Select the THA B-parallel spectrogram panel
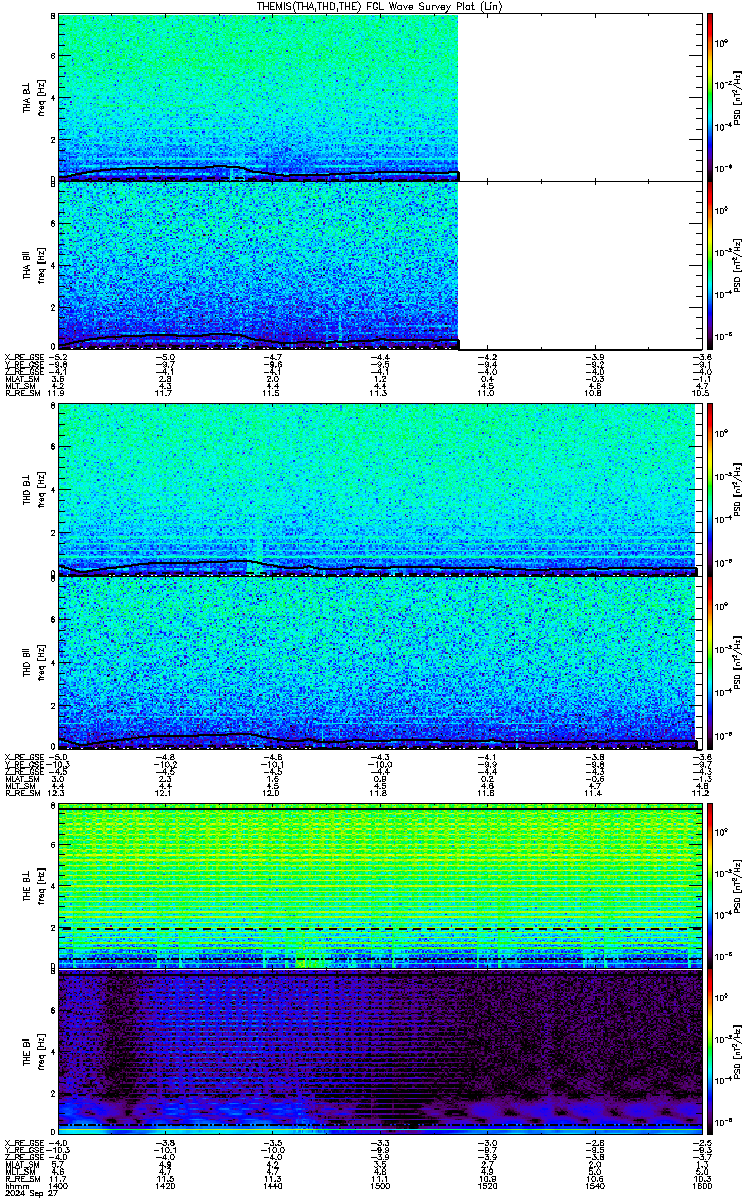 tap(258, 265)
